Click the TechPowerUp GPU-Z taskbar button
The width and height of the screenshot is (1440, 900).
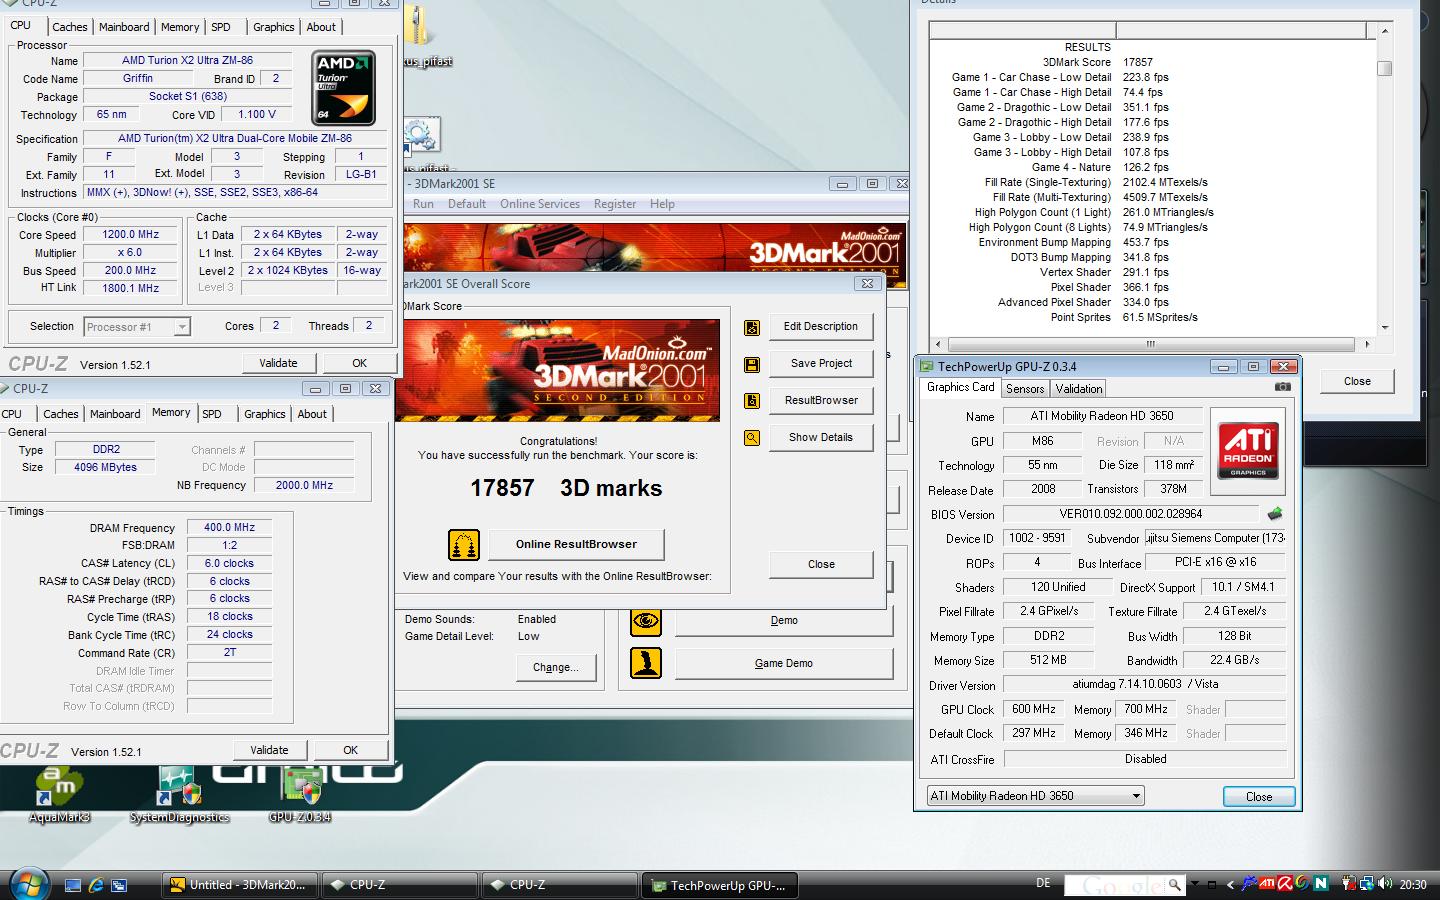[x=721, y=885]
